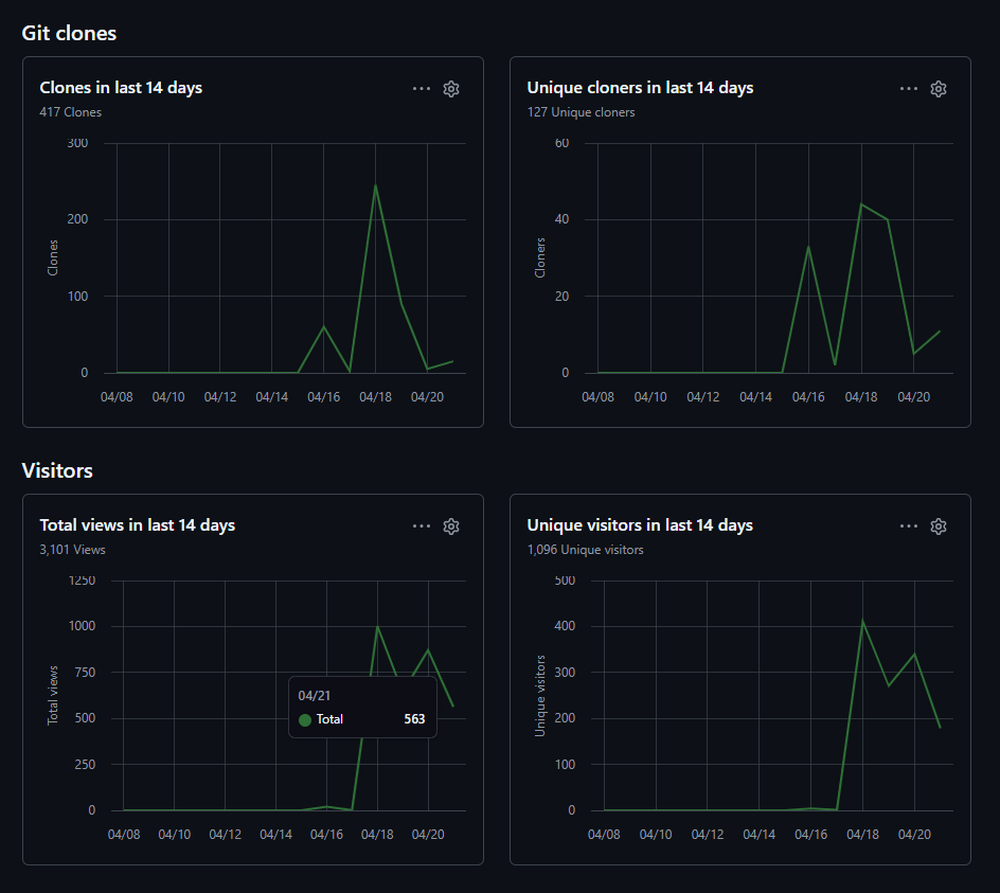Screen dimensions: 1000x893
Task: Expand the ellipsis menu for Unique cloners
Action: (x=908, y=89)
